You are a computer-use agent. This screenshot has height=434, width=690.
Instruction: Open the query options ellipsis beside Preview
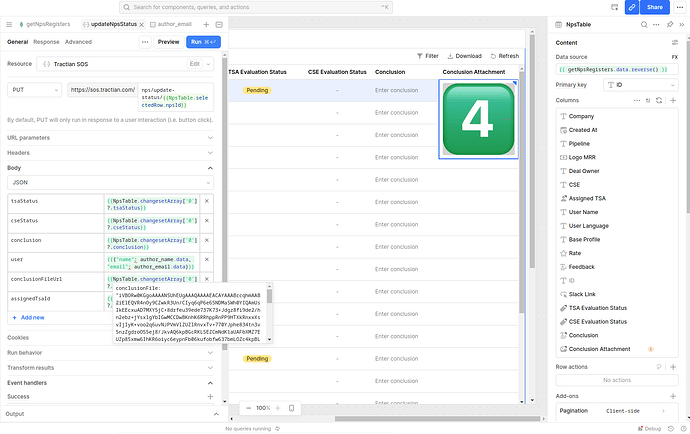[x=145, y=42]
